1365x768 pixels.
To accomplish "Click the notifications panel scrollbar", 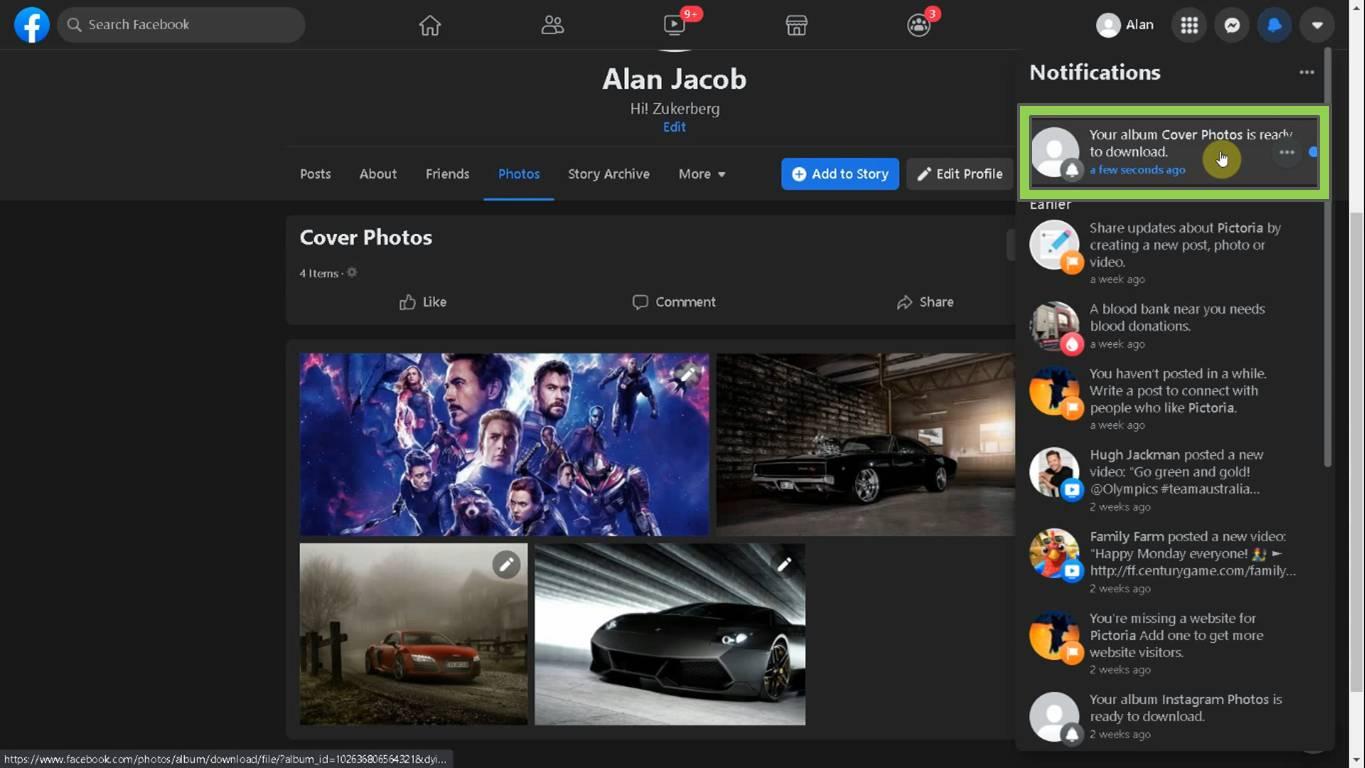I will pyautogui.click(x=1327, y=255).
